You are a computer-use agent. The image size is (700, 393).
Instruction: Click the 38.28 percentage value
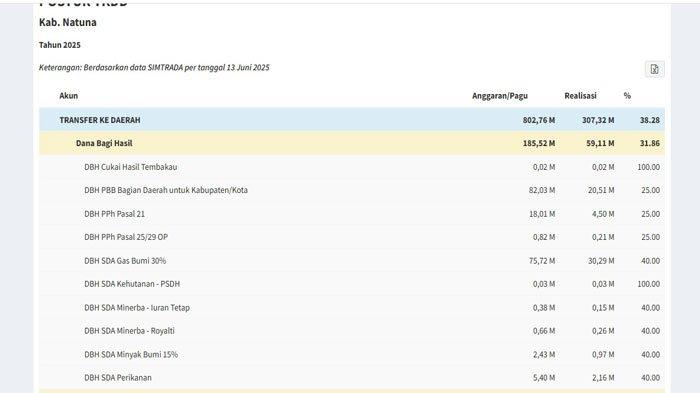tap(650, 120)
